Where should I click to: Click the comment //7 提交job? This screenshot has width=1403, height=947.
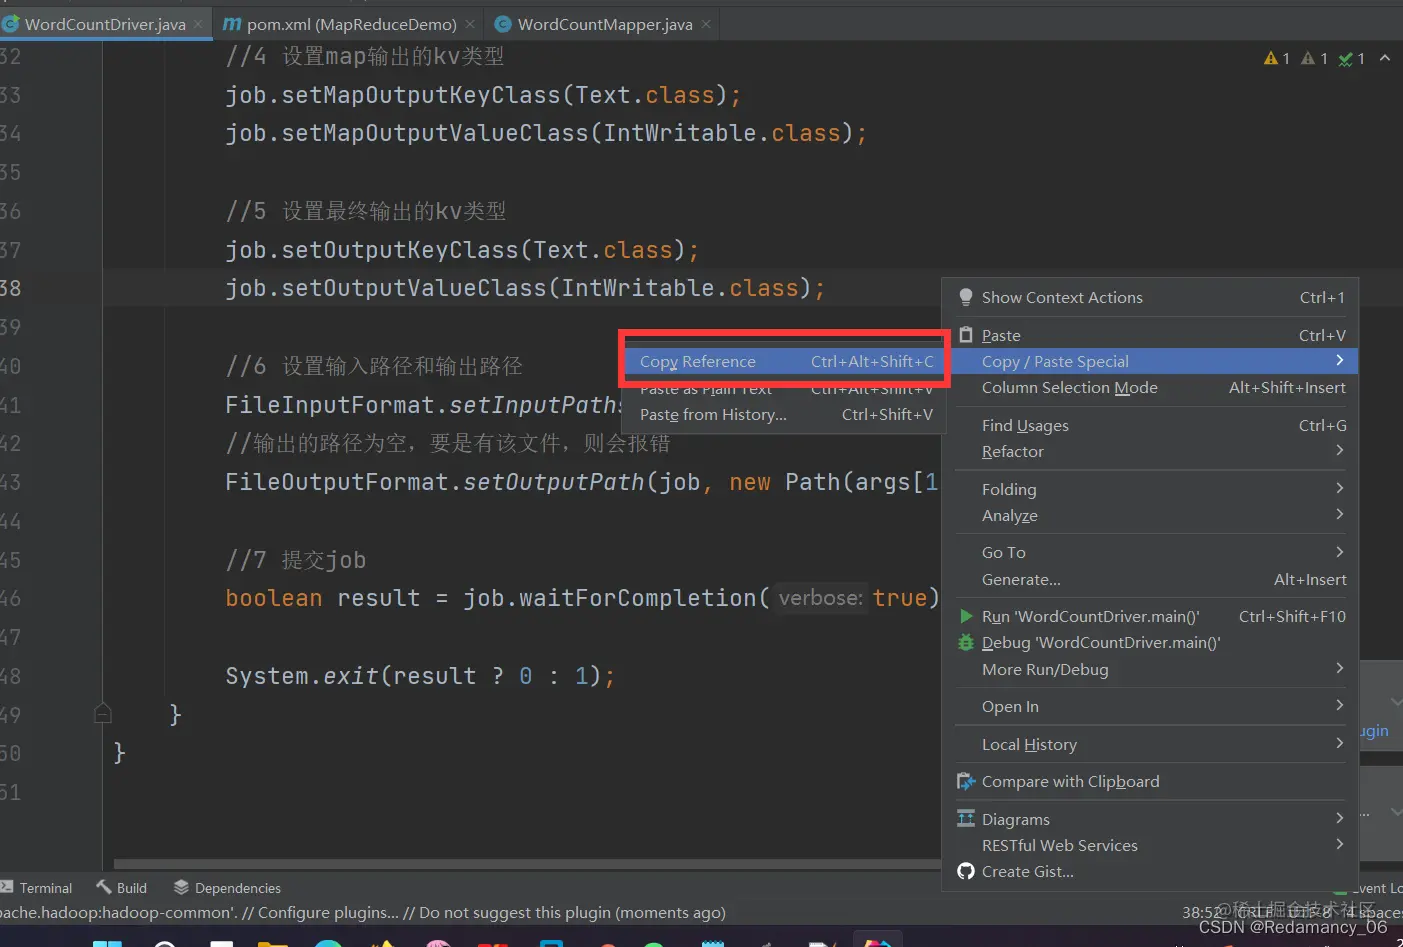[296, 560]
